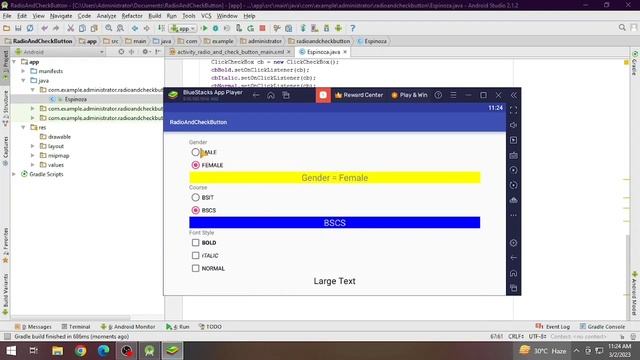Expand the mipmap folder
Screen dimensions: 640x360
pos(33,156)
